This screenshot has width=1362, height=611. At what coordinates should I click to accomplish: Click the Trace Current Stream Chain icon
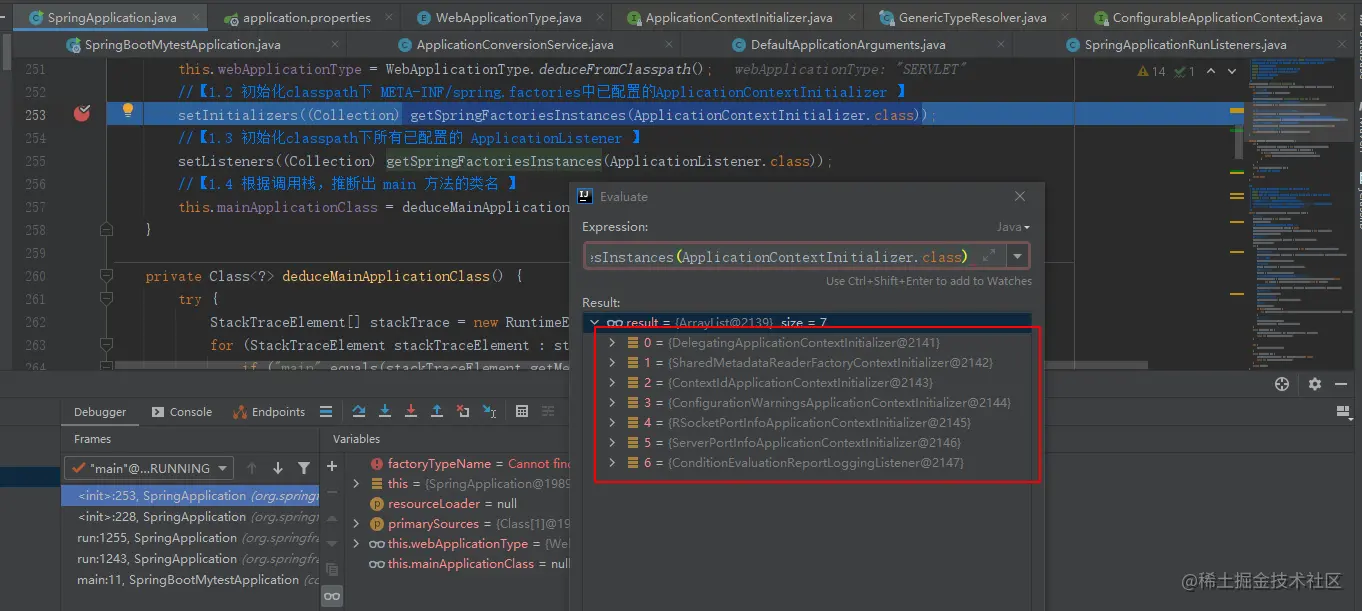(x=549, y=411)
